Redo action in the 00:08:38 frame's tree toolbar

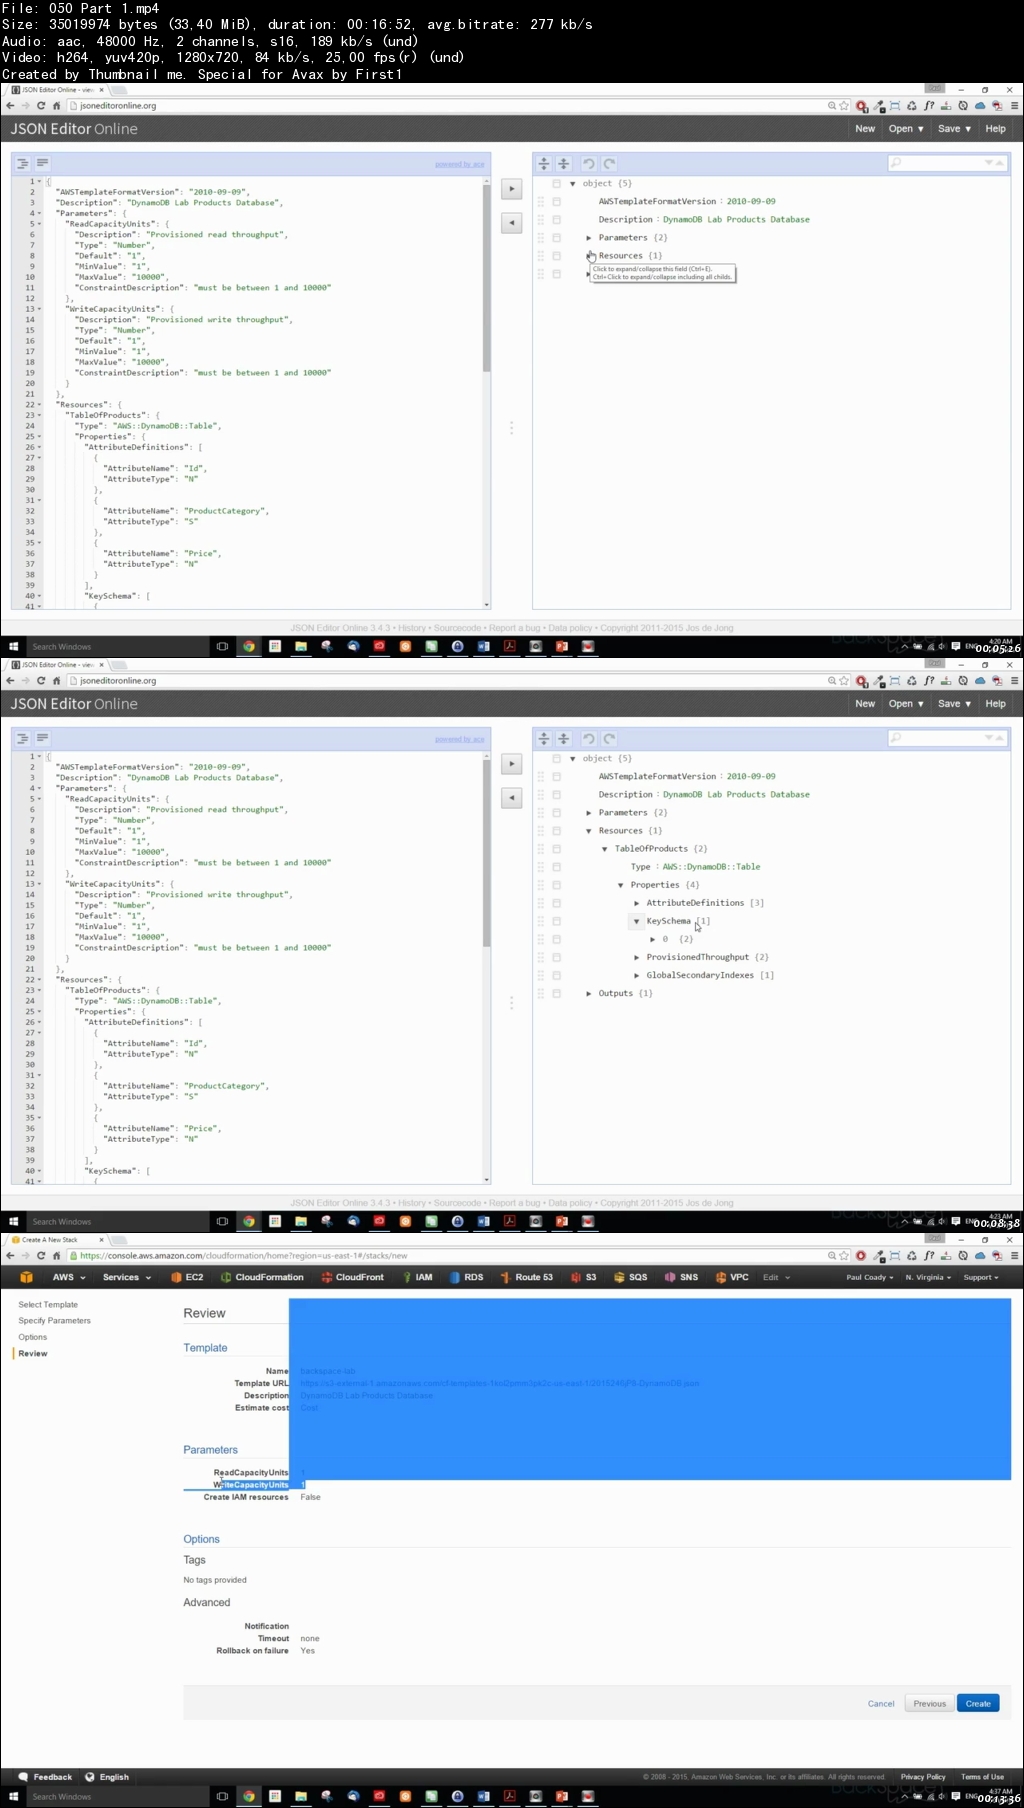(609, 738)
